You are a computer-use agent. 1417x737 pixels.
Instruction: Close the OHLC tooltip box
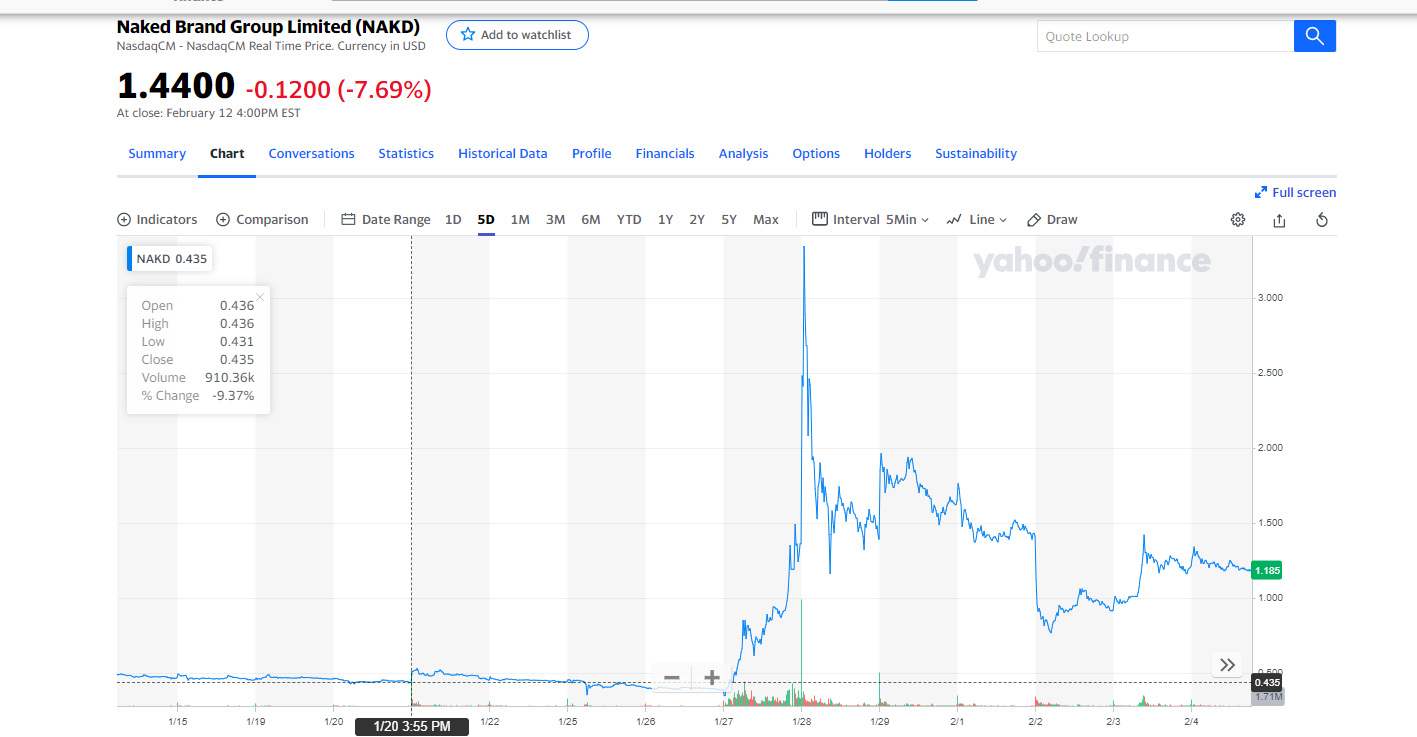tap(260, 297)
